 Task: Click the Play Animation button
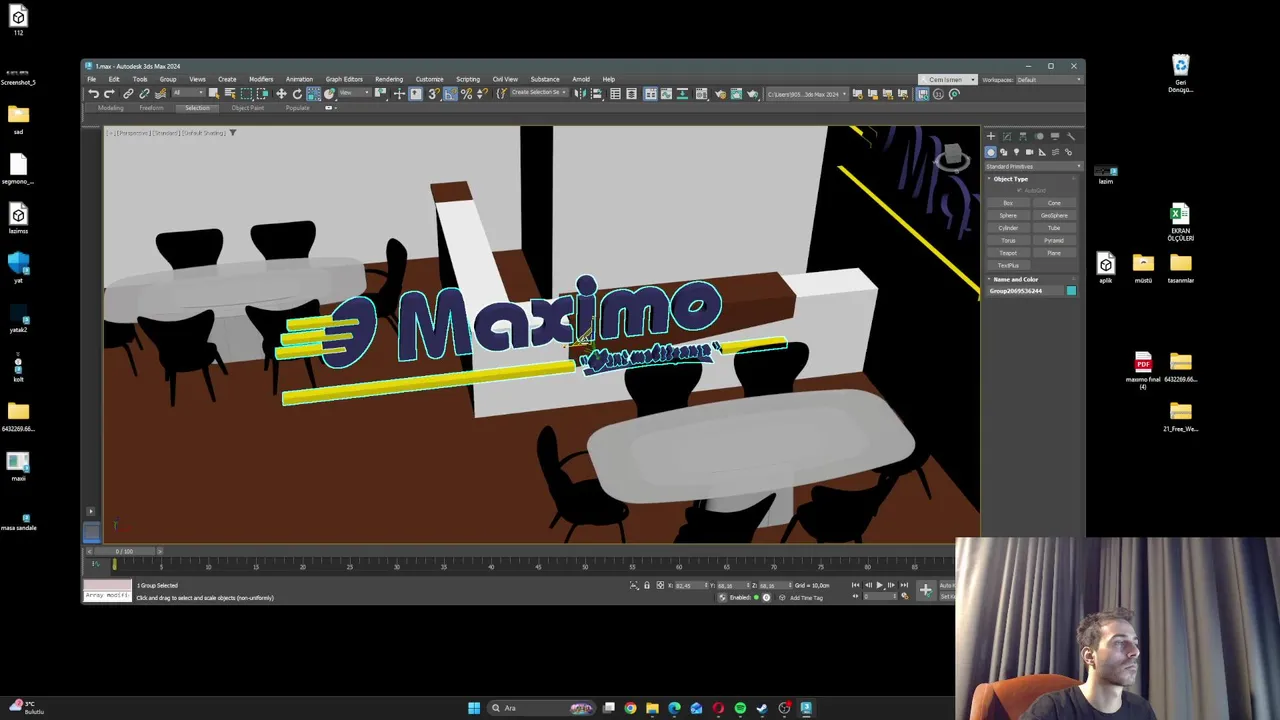coord(880,585)
